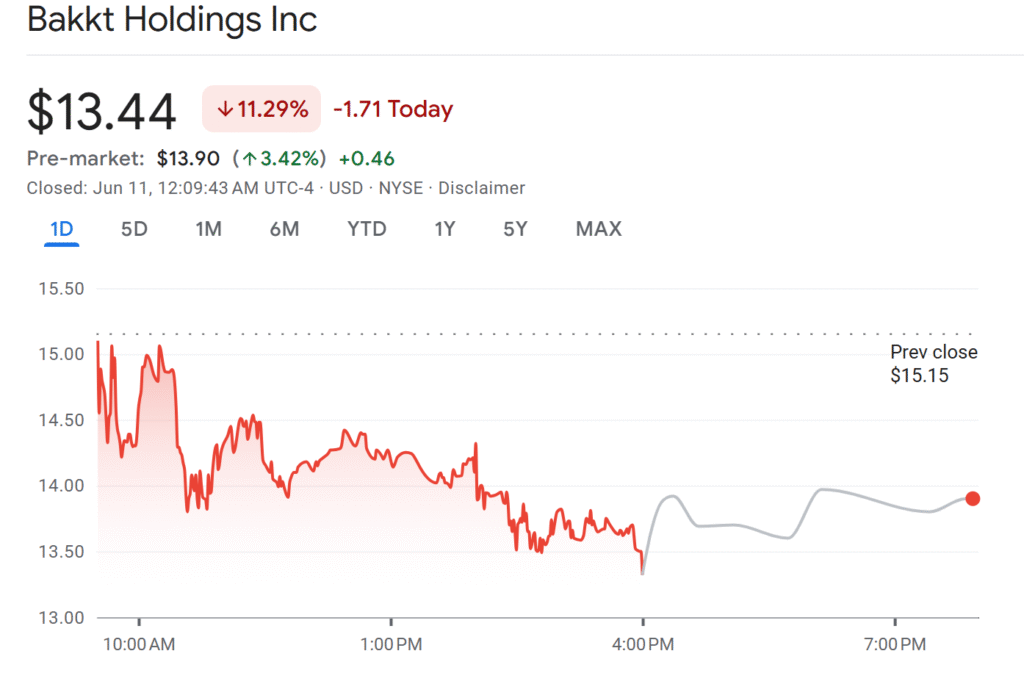This screenshot has width=1024, height=673.
Task: Open the Disclaimer link
Action: pos(481,188)
